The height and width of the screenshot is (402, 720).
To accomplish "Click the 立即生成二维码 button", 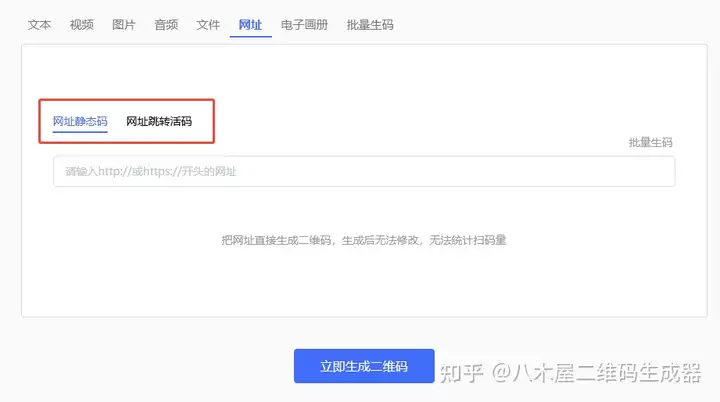I will (364, 366).
